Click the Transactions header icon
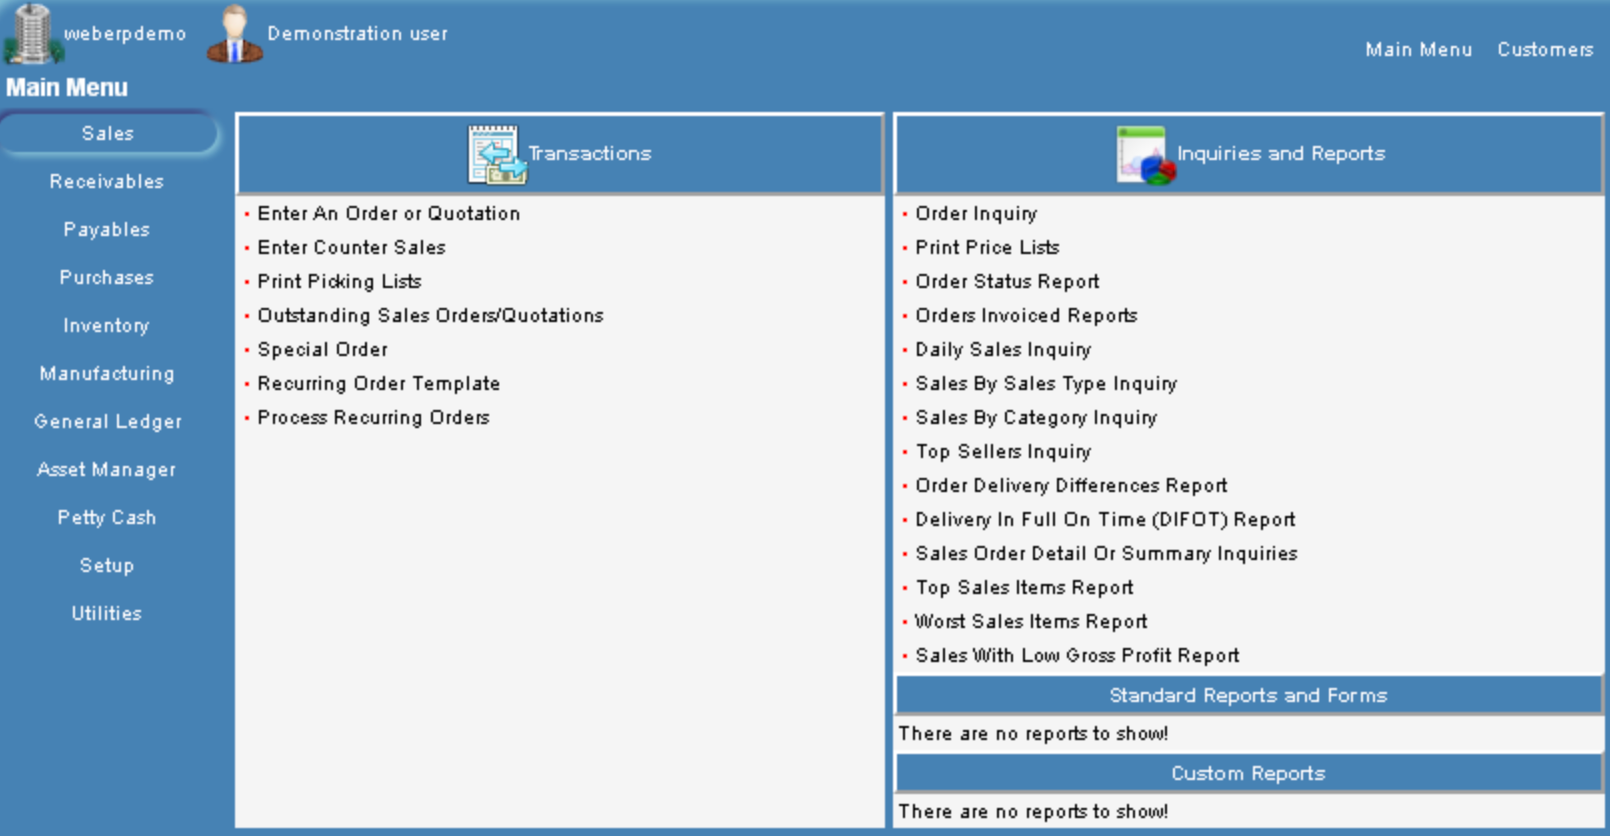Viewport: 1610px width, 836px height. pos(496,154)
